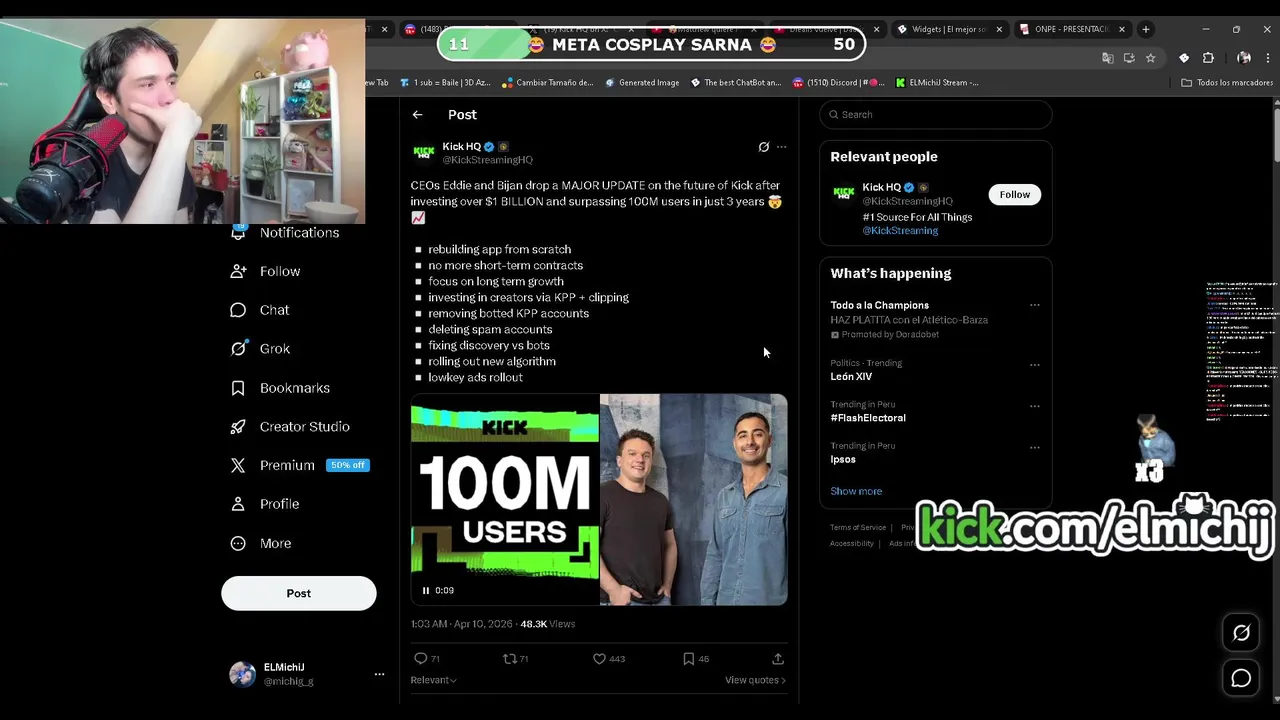Open the Discord bookmark
Viewport: 1280px width, 720px height.
tap(839, 83)
